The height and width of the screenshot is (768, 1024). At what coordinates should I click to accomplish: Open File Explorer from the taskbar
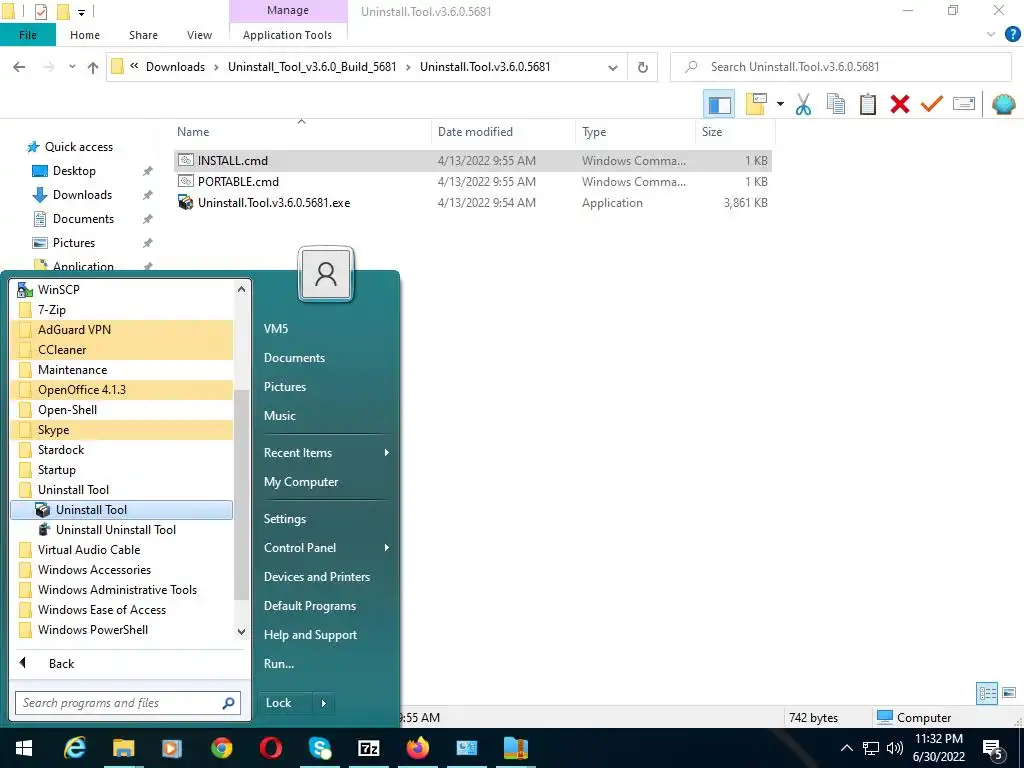(123, 748)
